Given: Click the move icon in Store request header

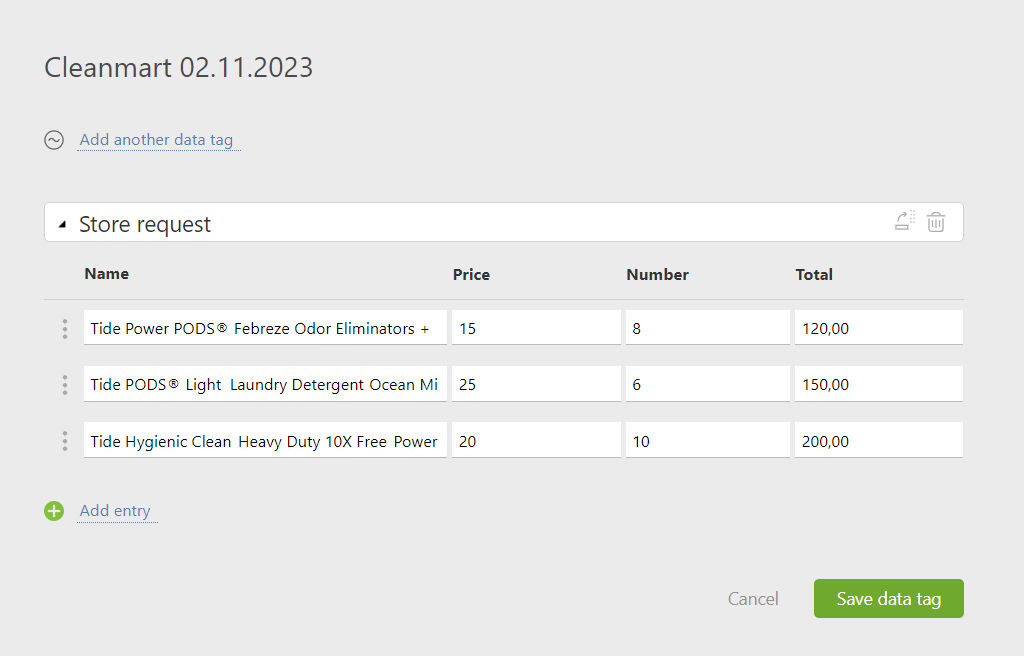Looking at the screenshot, I should (904, 221).
